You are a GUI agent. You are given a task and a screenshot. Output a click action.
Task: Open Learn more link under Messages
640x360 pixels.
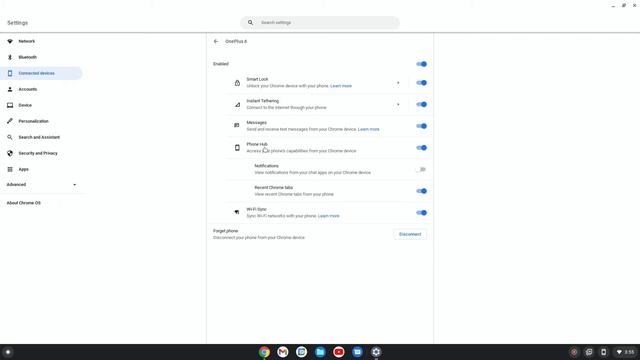point(369,129)
